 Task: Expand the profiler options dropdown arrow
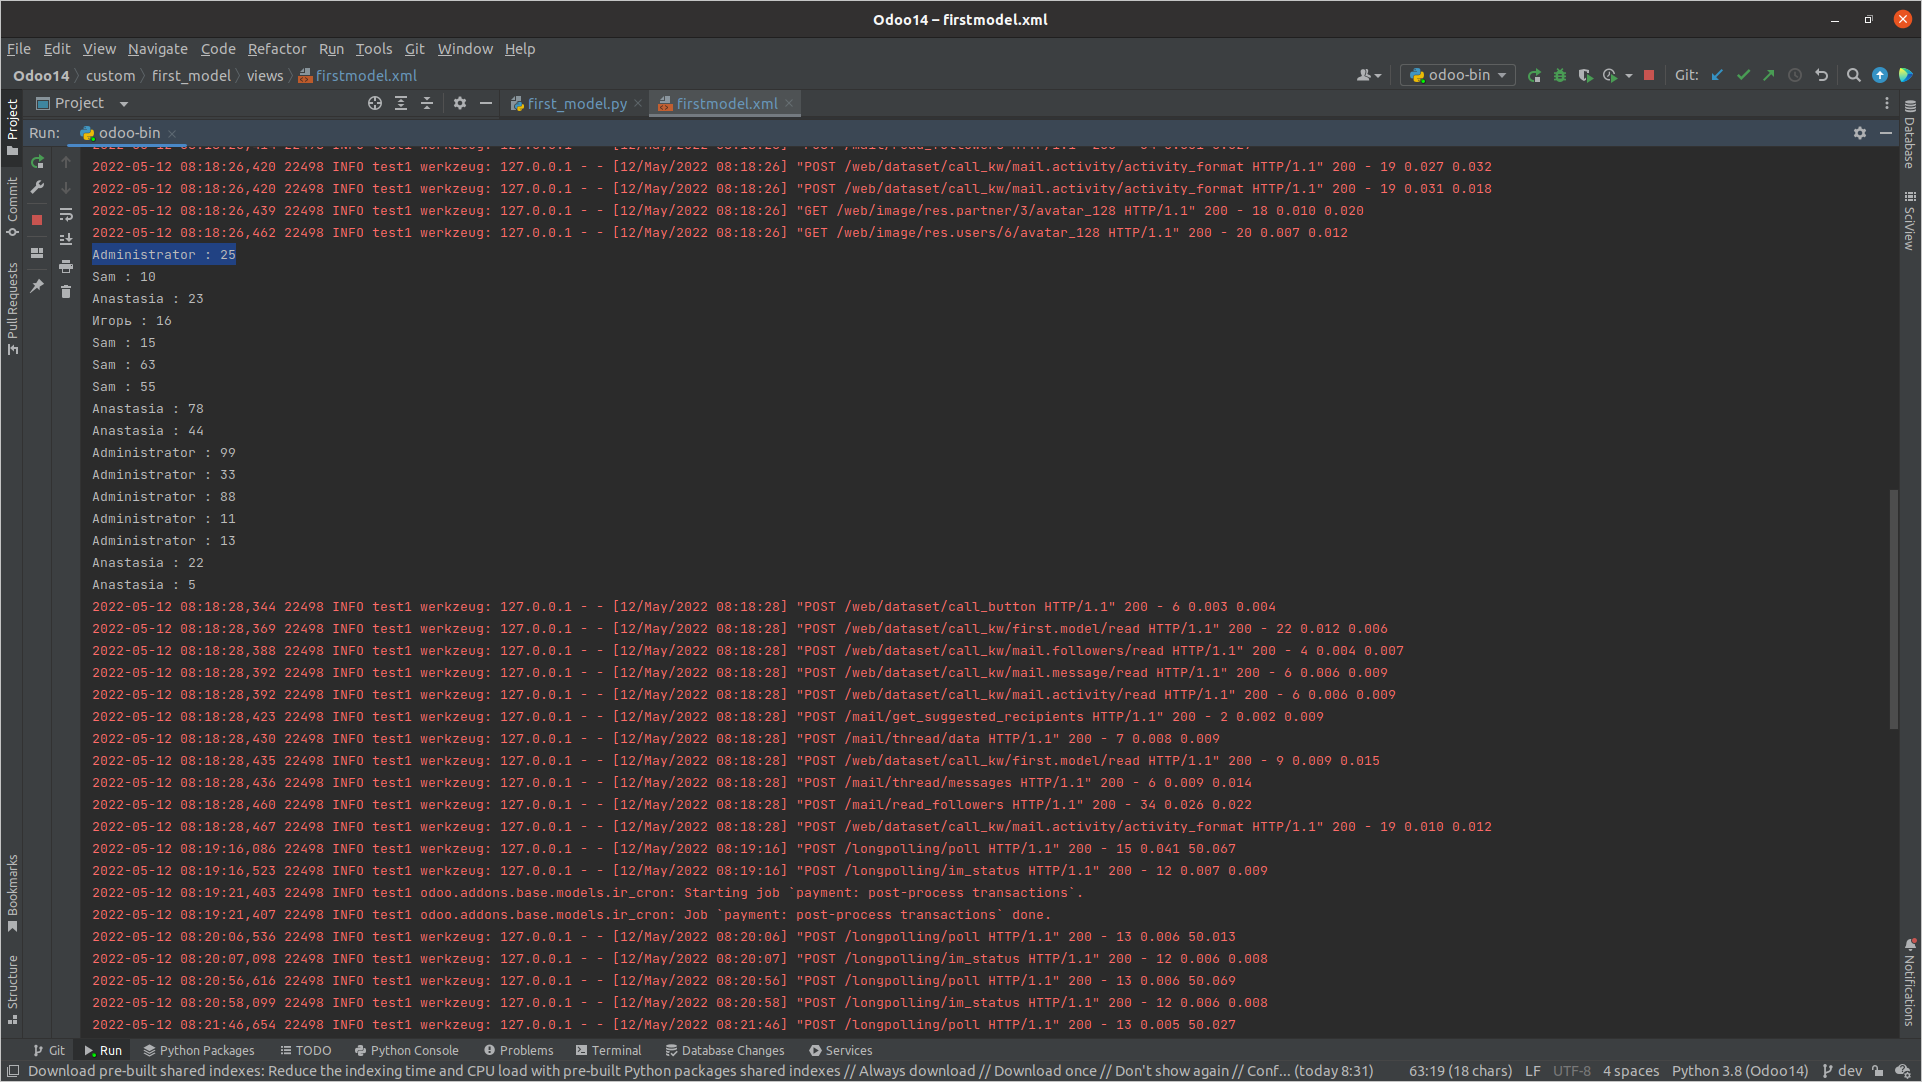(1629, 76)
